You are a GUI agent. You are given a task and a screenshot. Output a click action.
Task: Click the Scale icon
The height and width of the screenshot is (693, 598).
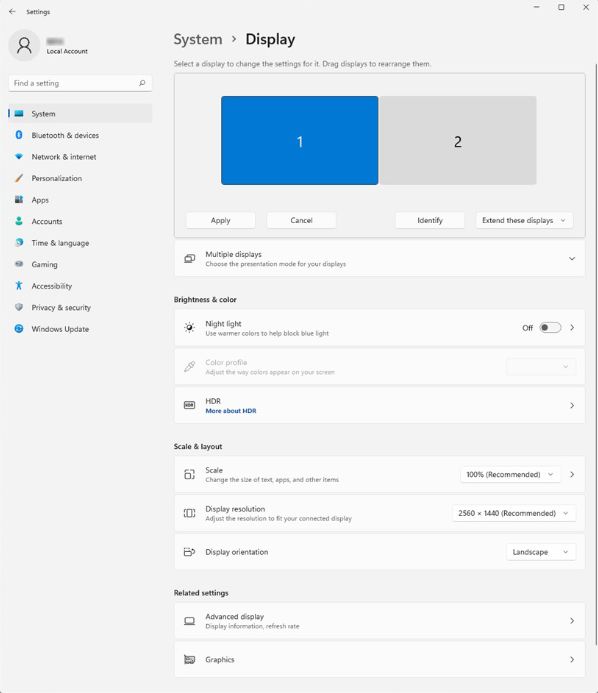point(190,474)
